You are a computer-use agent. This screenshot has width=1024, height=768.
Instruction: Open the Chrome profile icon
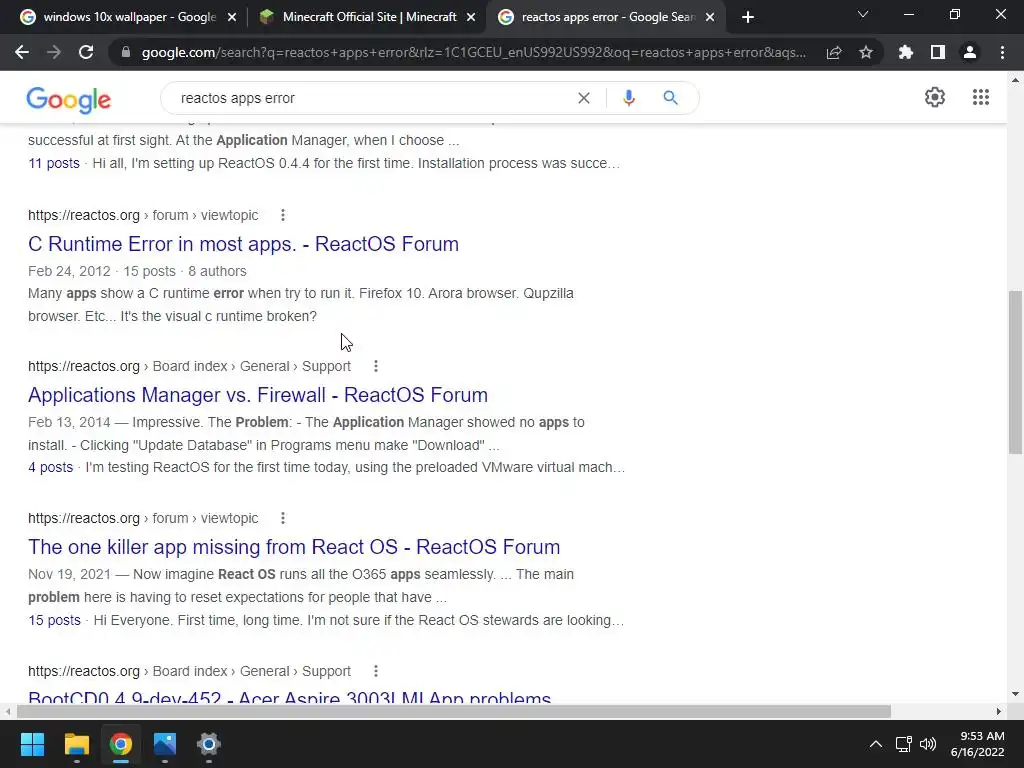coord(970,52)
